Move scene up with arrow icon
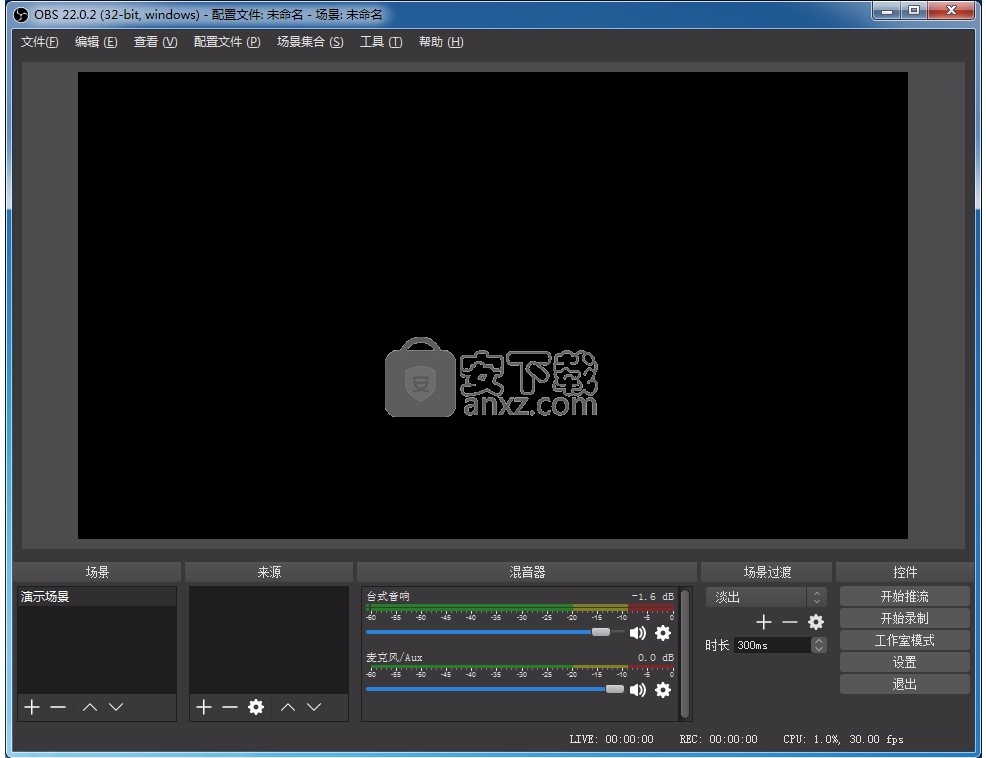 click(90, 707)
